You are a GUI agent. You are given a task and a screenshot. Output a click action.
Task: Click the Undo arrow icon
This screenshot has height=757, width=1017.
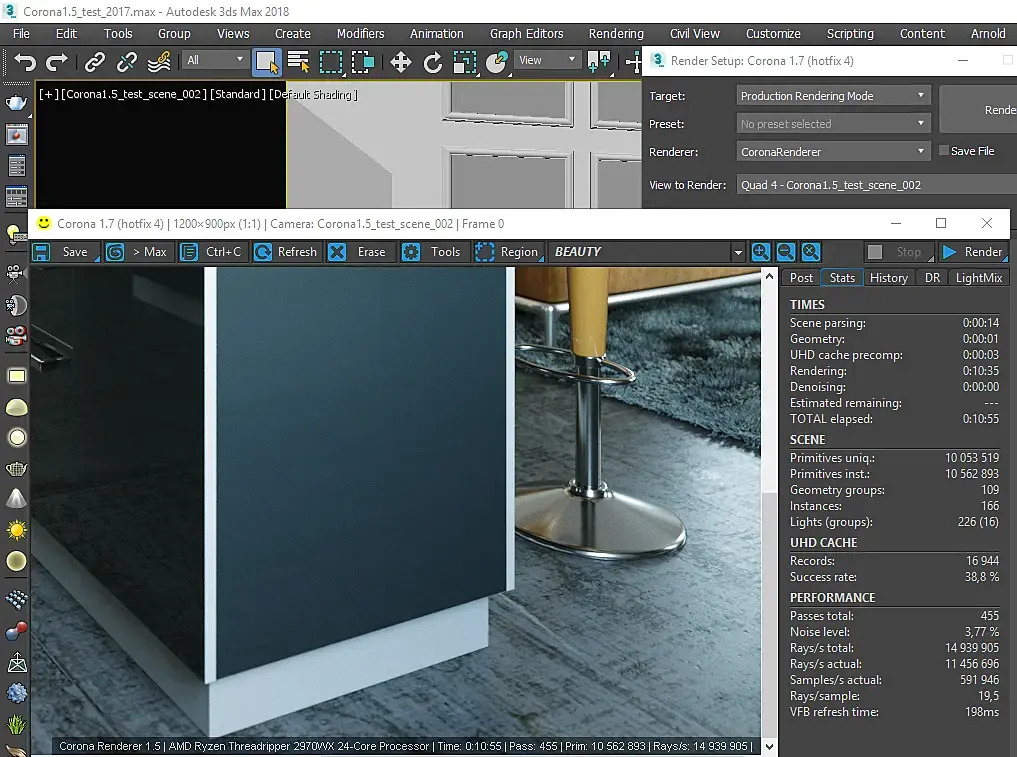point(25,62)
